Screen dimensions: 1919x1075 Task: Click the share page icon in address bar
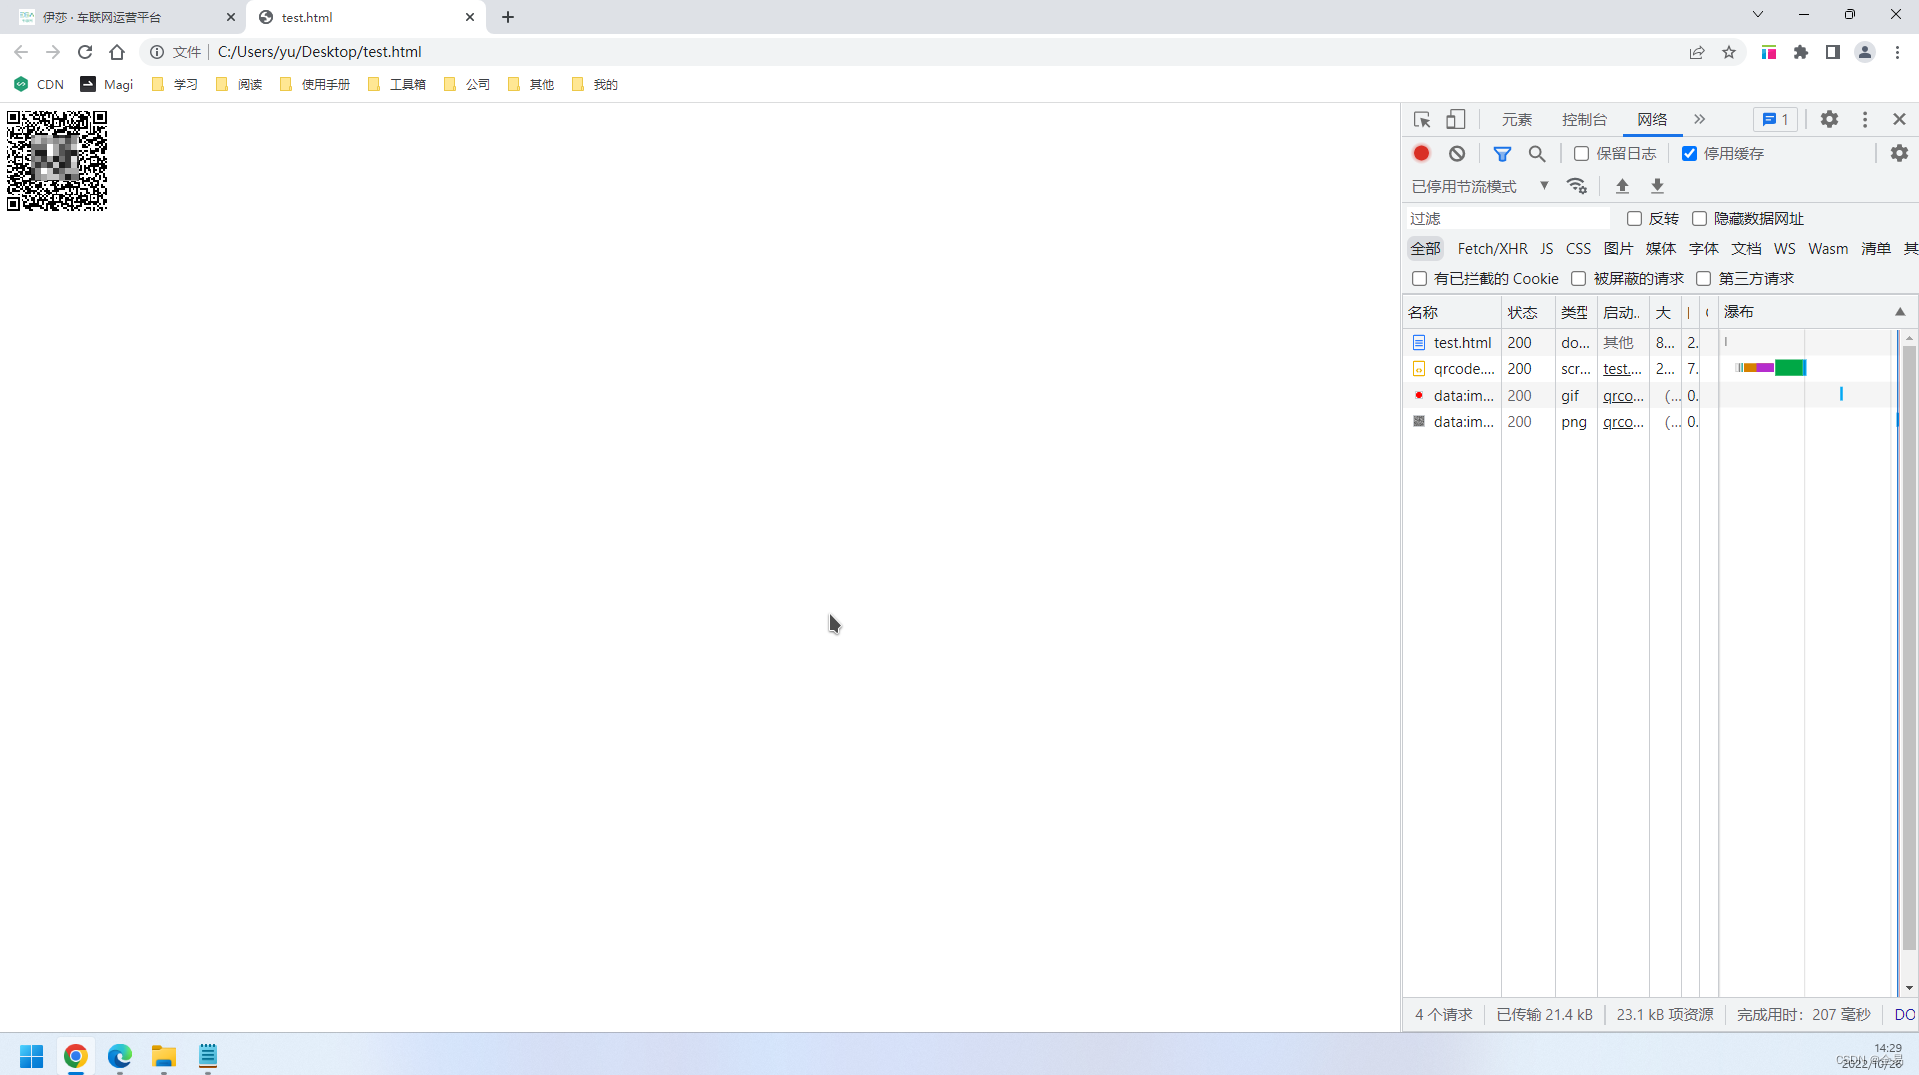point(1697,52)
